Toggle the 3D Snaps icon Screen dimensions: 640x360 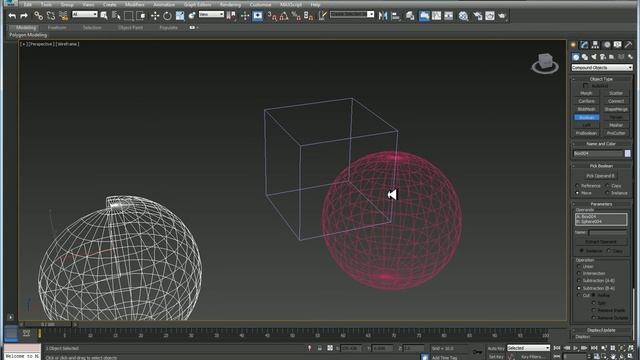[272, 16]
